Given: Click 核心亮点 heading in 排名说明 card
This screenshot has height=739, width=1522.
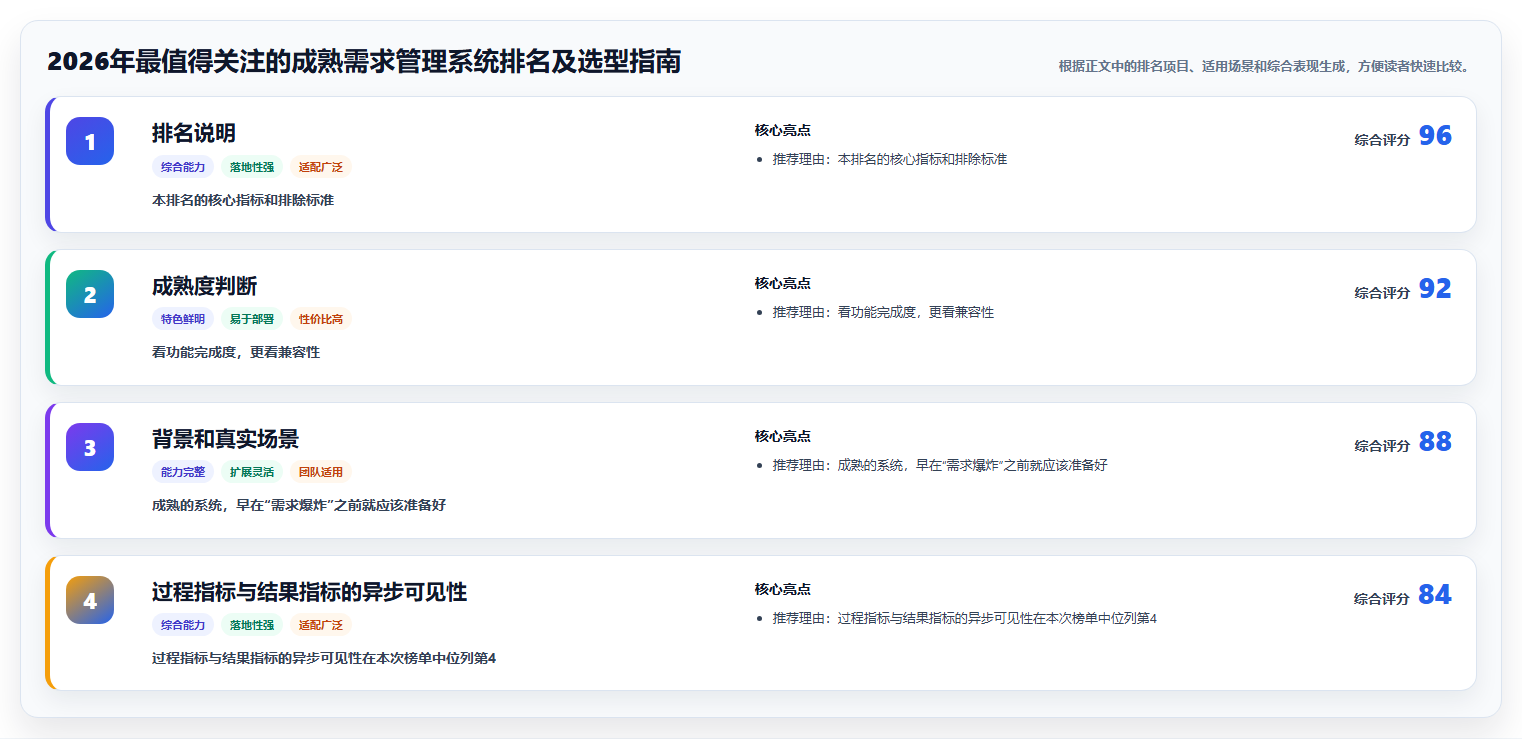Looking at the screenshot, I should pos(782,130).
